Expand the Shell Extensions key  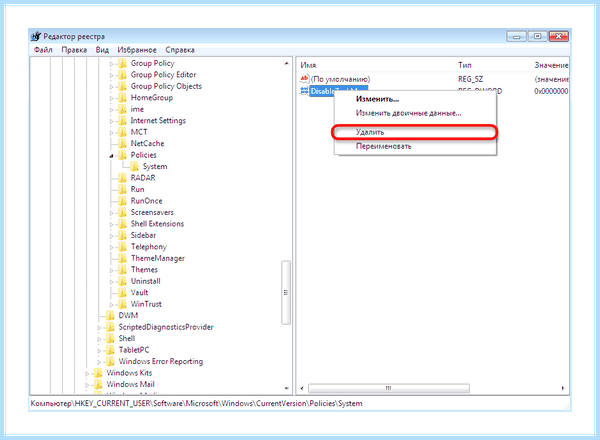click(x=111, y=225)
